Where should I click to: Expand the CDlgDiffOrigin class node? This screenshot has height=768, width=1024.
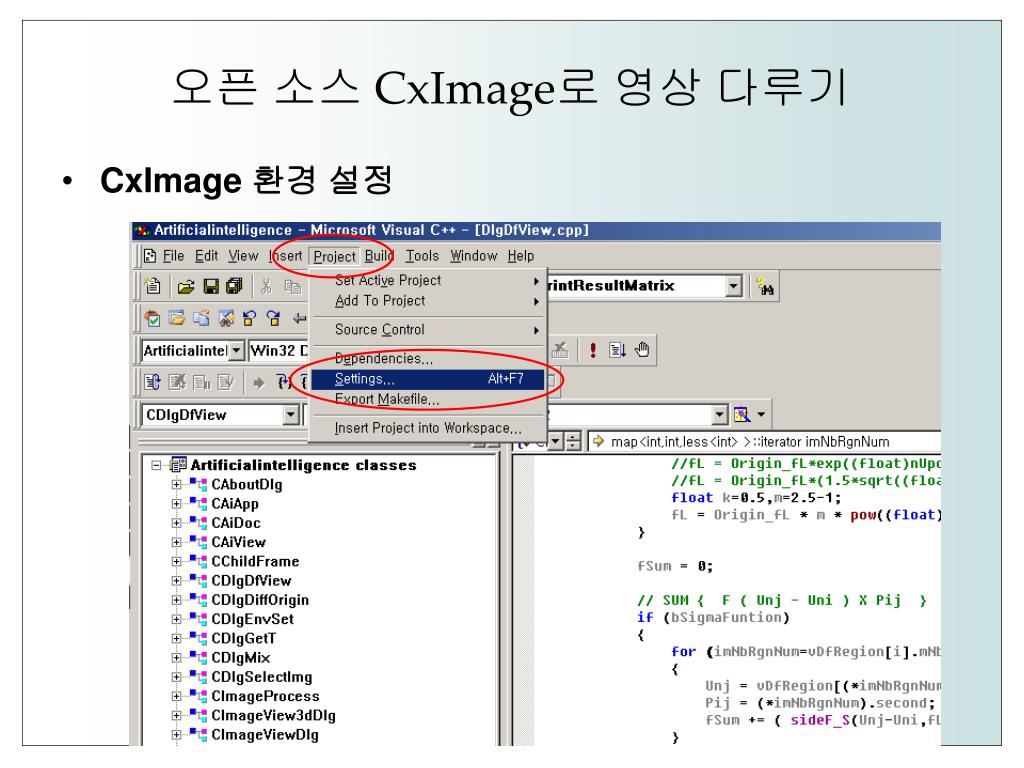click(176, 600)
